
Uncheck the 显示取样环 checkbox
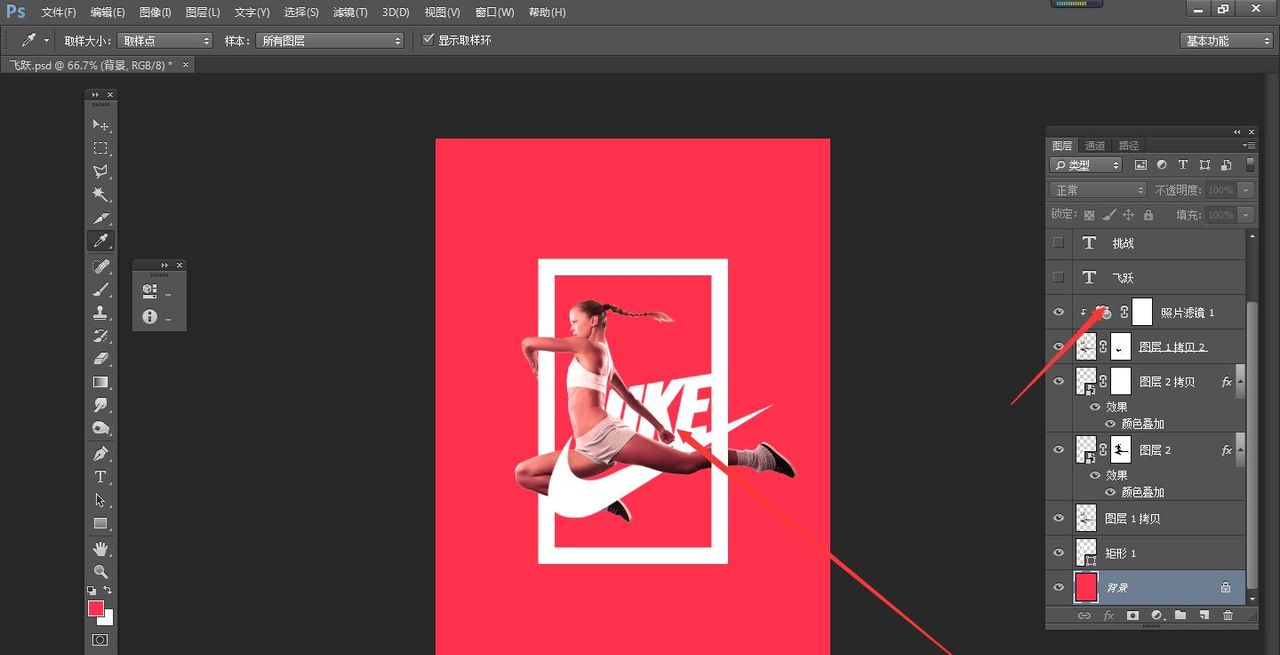point(429,40)
